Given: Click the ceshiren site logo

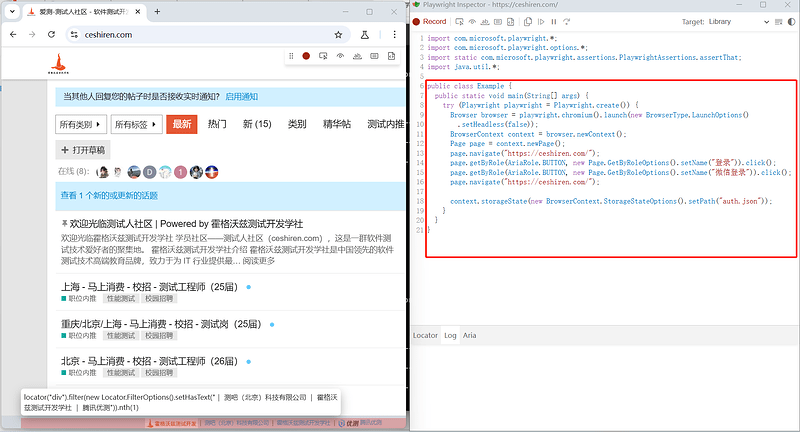Looking at the screenshot, I should click(58, 64).
